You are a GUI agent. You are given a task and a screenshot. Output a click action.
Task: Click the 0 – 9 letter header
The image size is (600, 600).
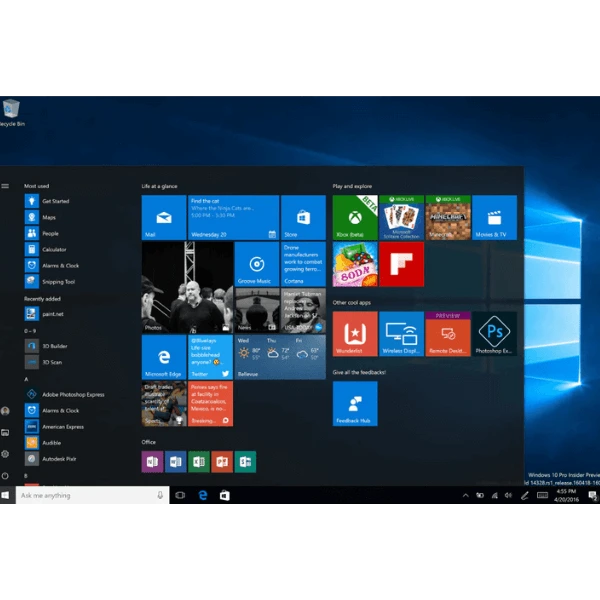coord(30,331)
